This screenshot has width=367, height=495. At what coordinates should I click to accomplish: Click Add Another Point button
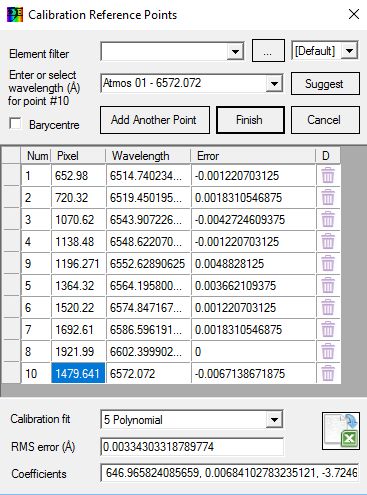click(x=155, y=120)
